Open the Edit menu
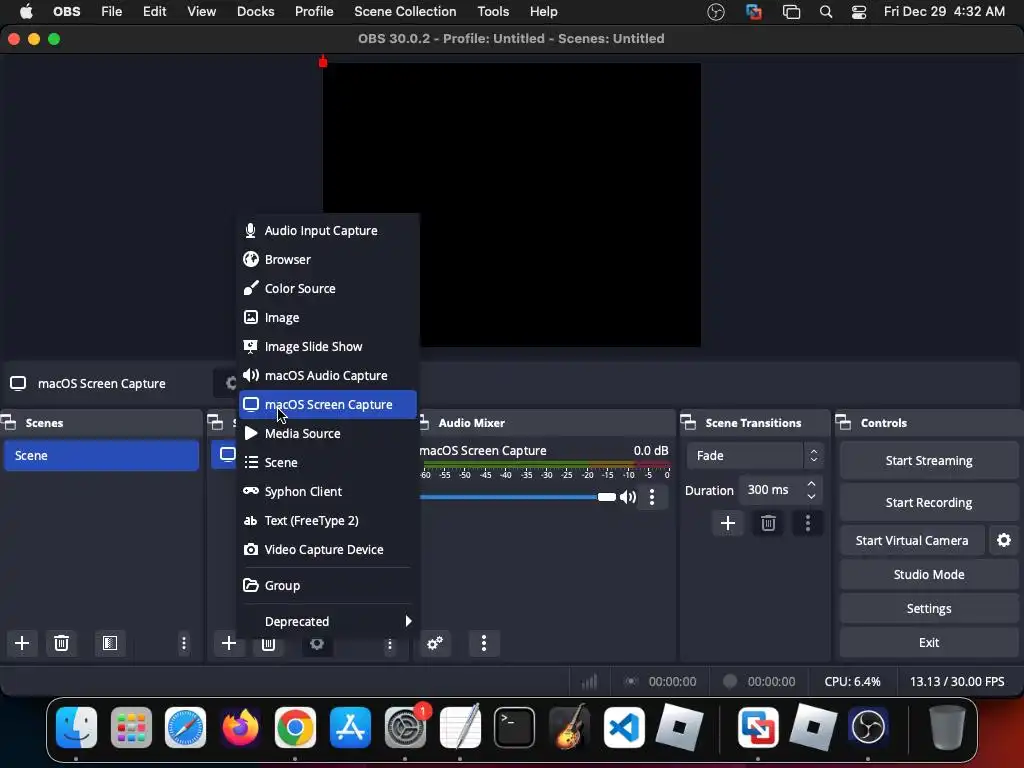This screenshot has width=1024, height=768. pos(154,12)
